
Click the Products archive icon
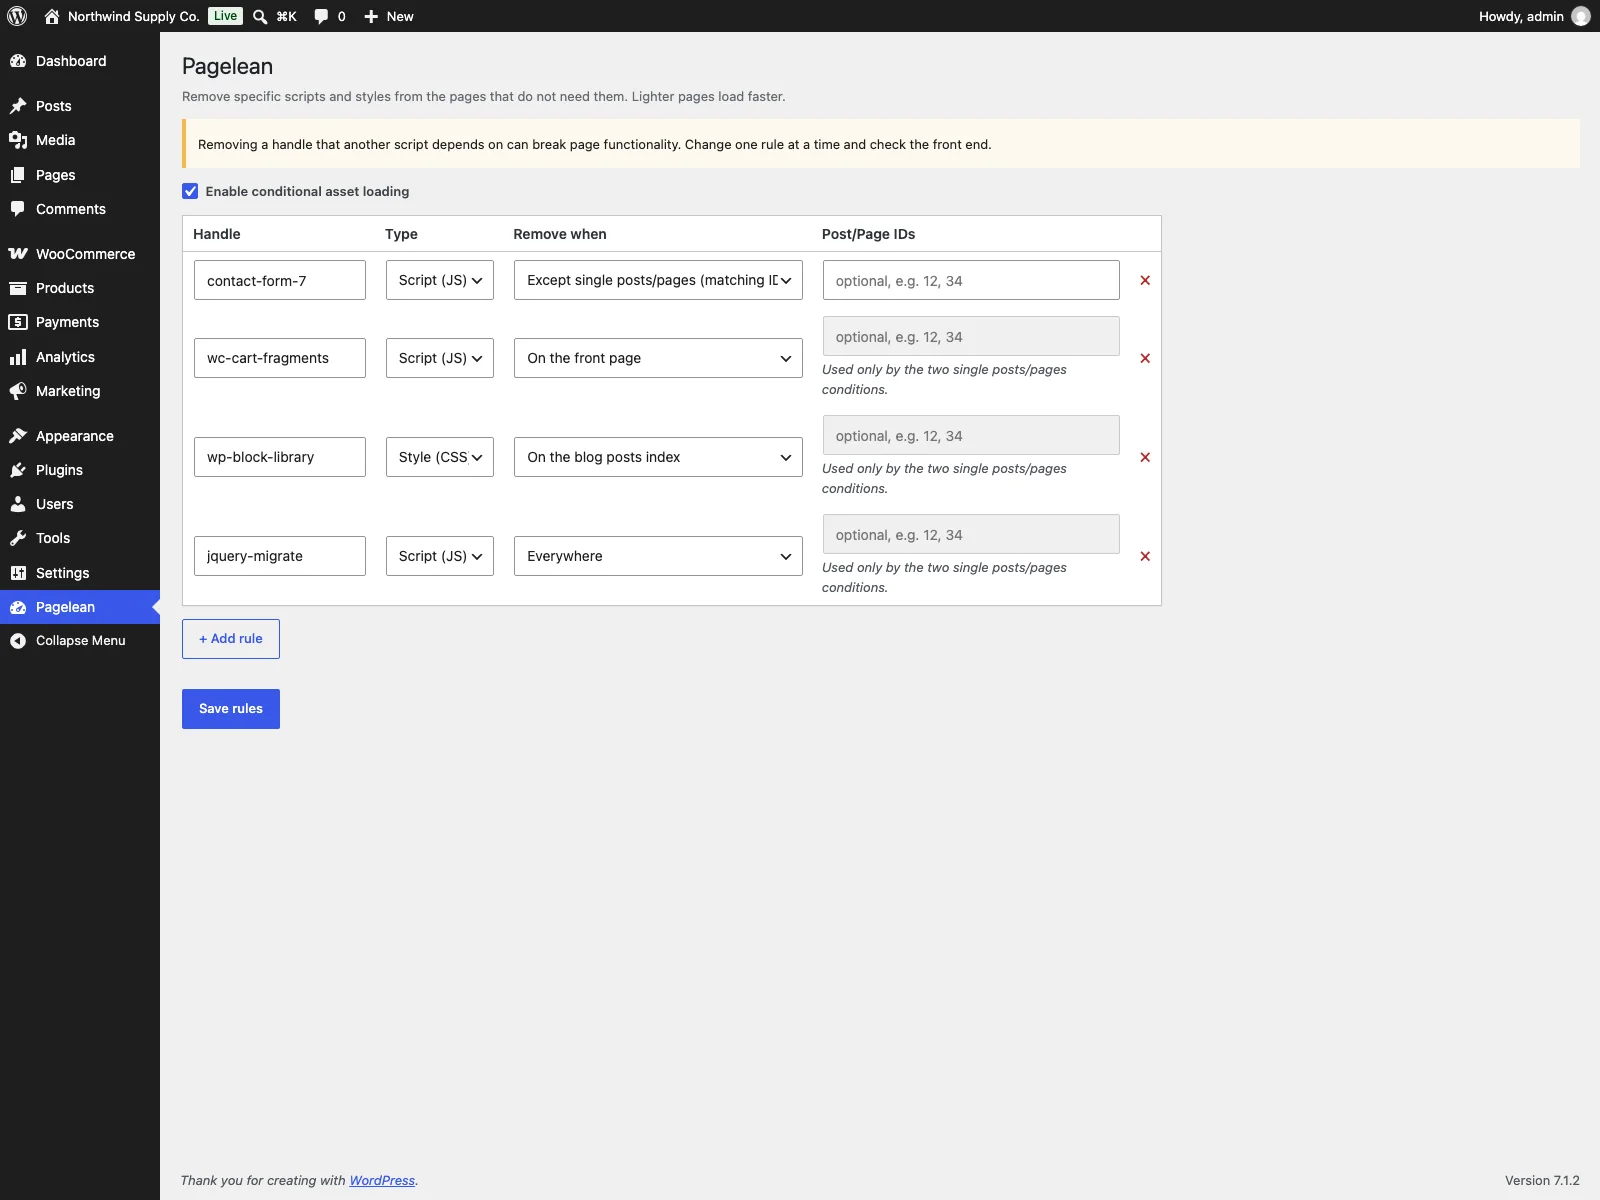18,288
